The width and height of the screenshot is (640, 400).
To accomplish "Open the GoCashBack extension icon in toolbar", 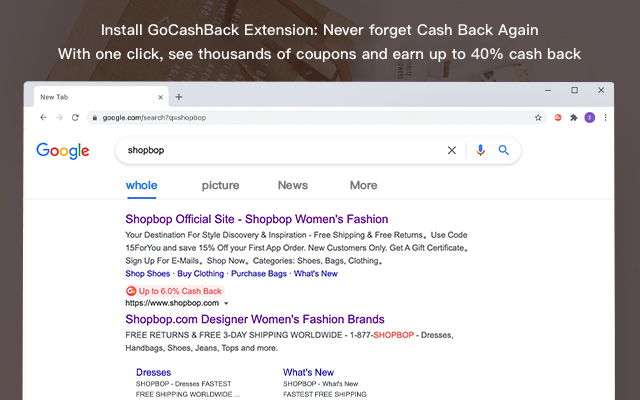I will 558,117.
